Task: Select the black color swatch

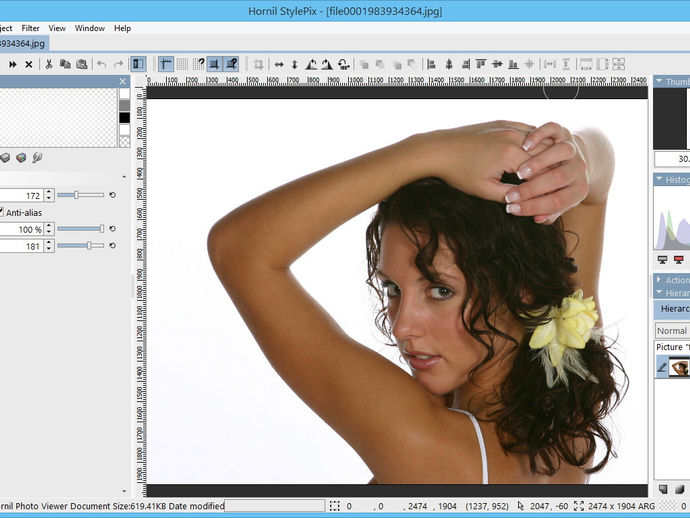Action: coord(125,118)
